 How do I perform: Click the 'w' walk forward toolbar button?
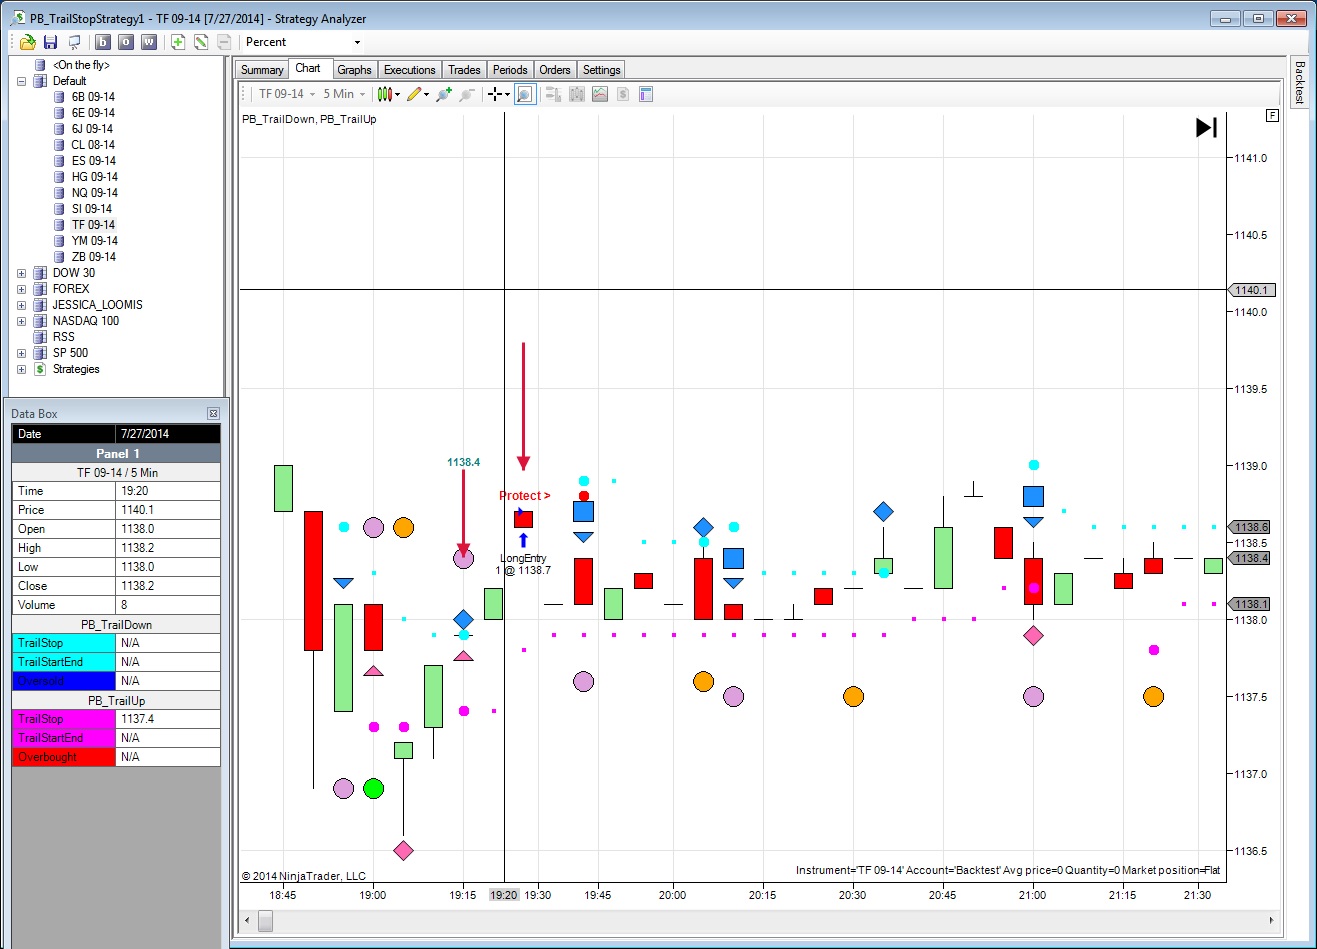tap(149, 42)
